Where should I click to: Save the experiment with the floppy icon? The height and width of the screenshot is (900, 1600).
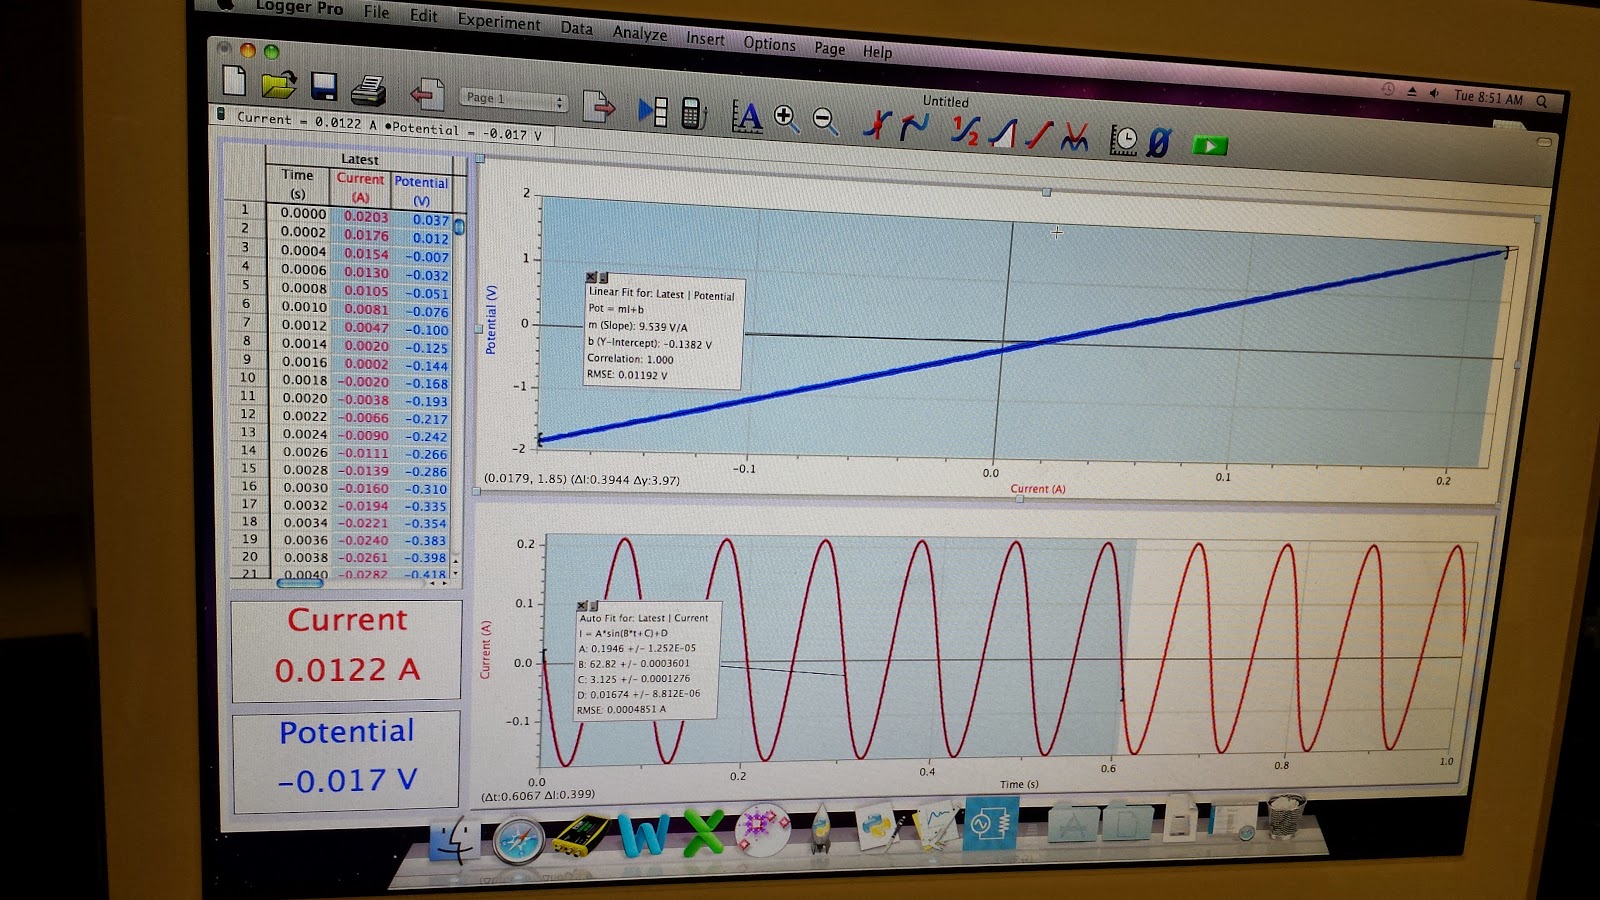coord(323,87)
